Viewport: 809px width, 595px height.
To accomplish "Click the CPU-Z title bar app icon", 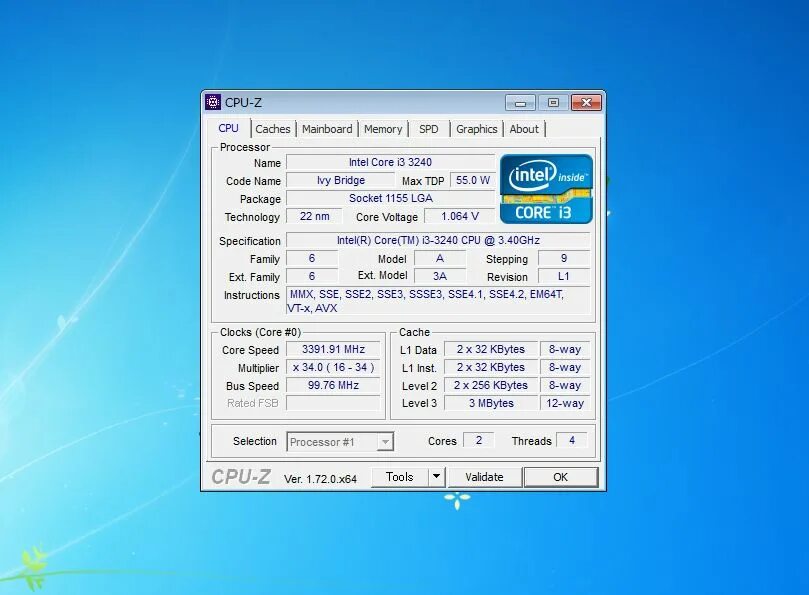I will [x=213, y=102].
